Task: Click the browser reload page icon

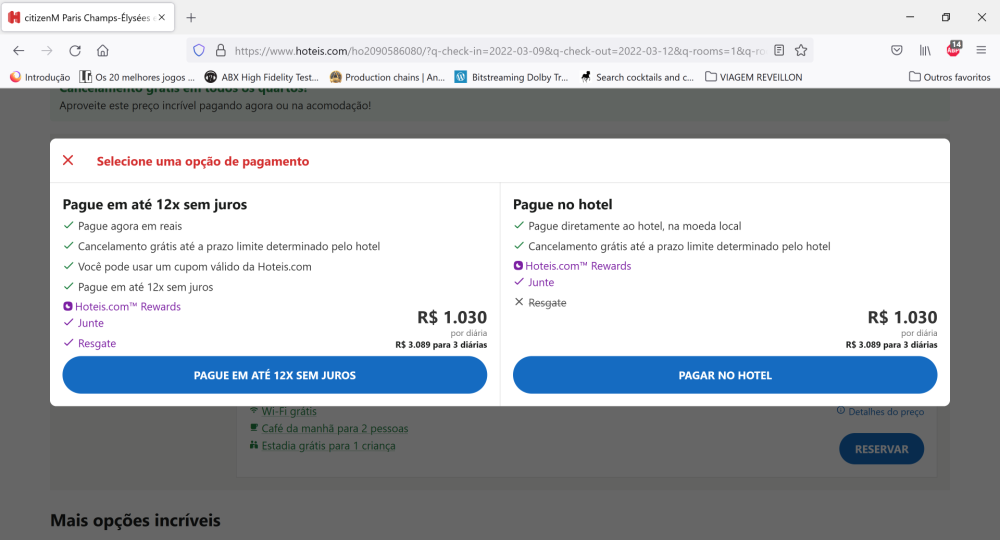Action: point(75,50)
